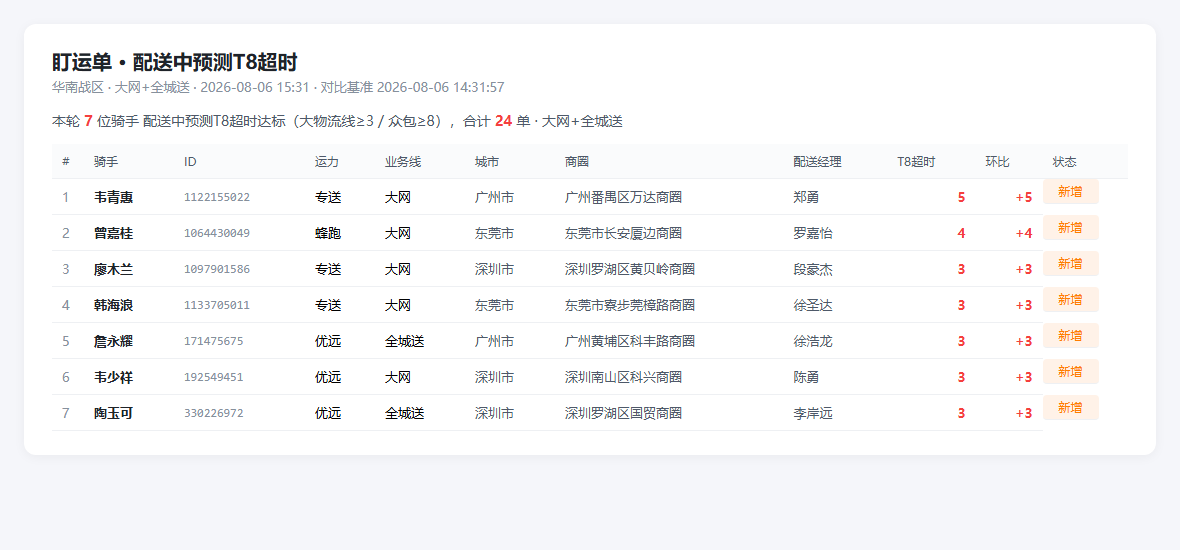Image resolution: width=1180 pixels, height=550 pixels.
Task: Click the 新增 status badge for 韦少祥
Action: pyautogui.click(x=1070, y=372)
